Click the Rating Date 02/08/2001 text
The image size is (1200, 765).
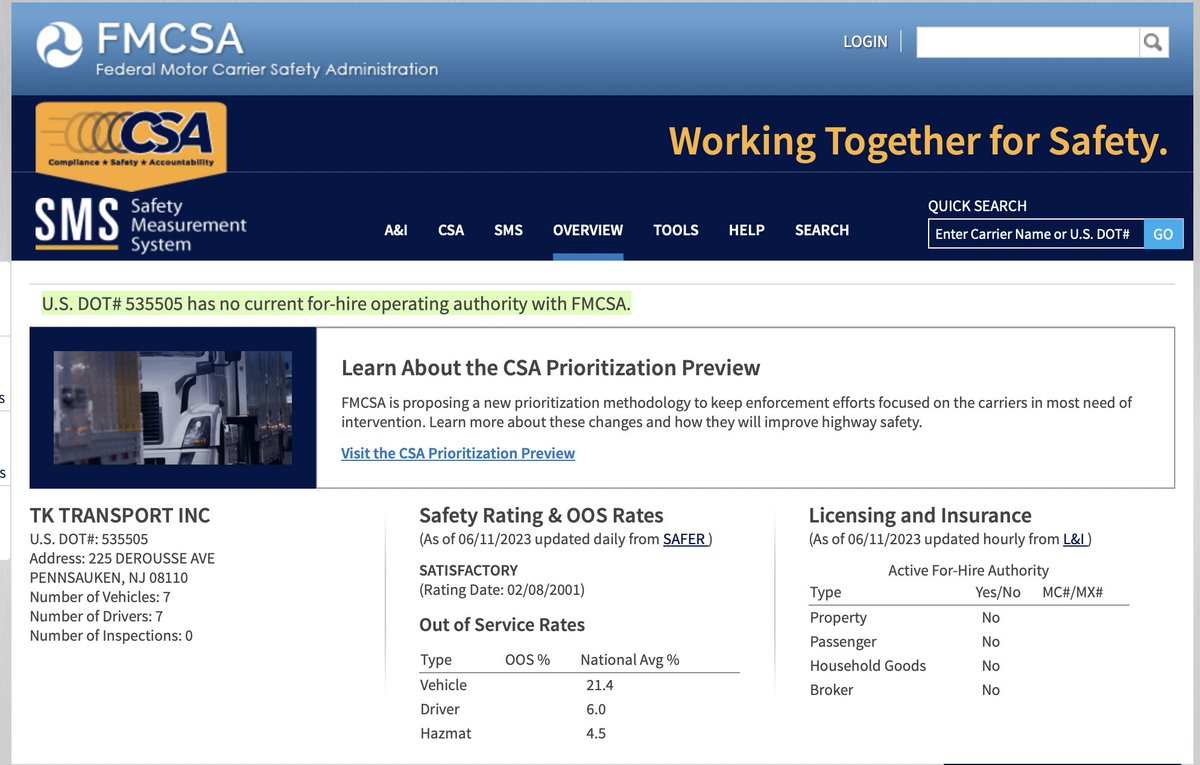tap(502, 589)
